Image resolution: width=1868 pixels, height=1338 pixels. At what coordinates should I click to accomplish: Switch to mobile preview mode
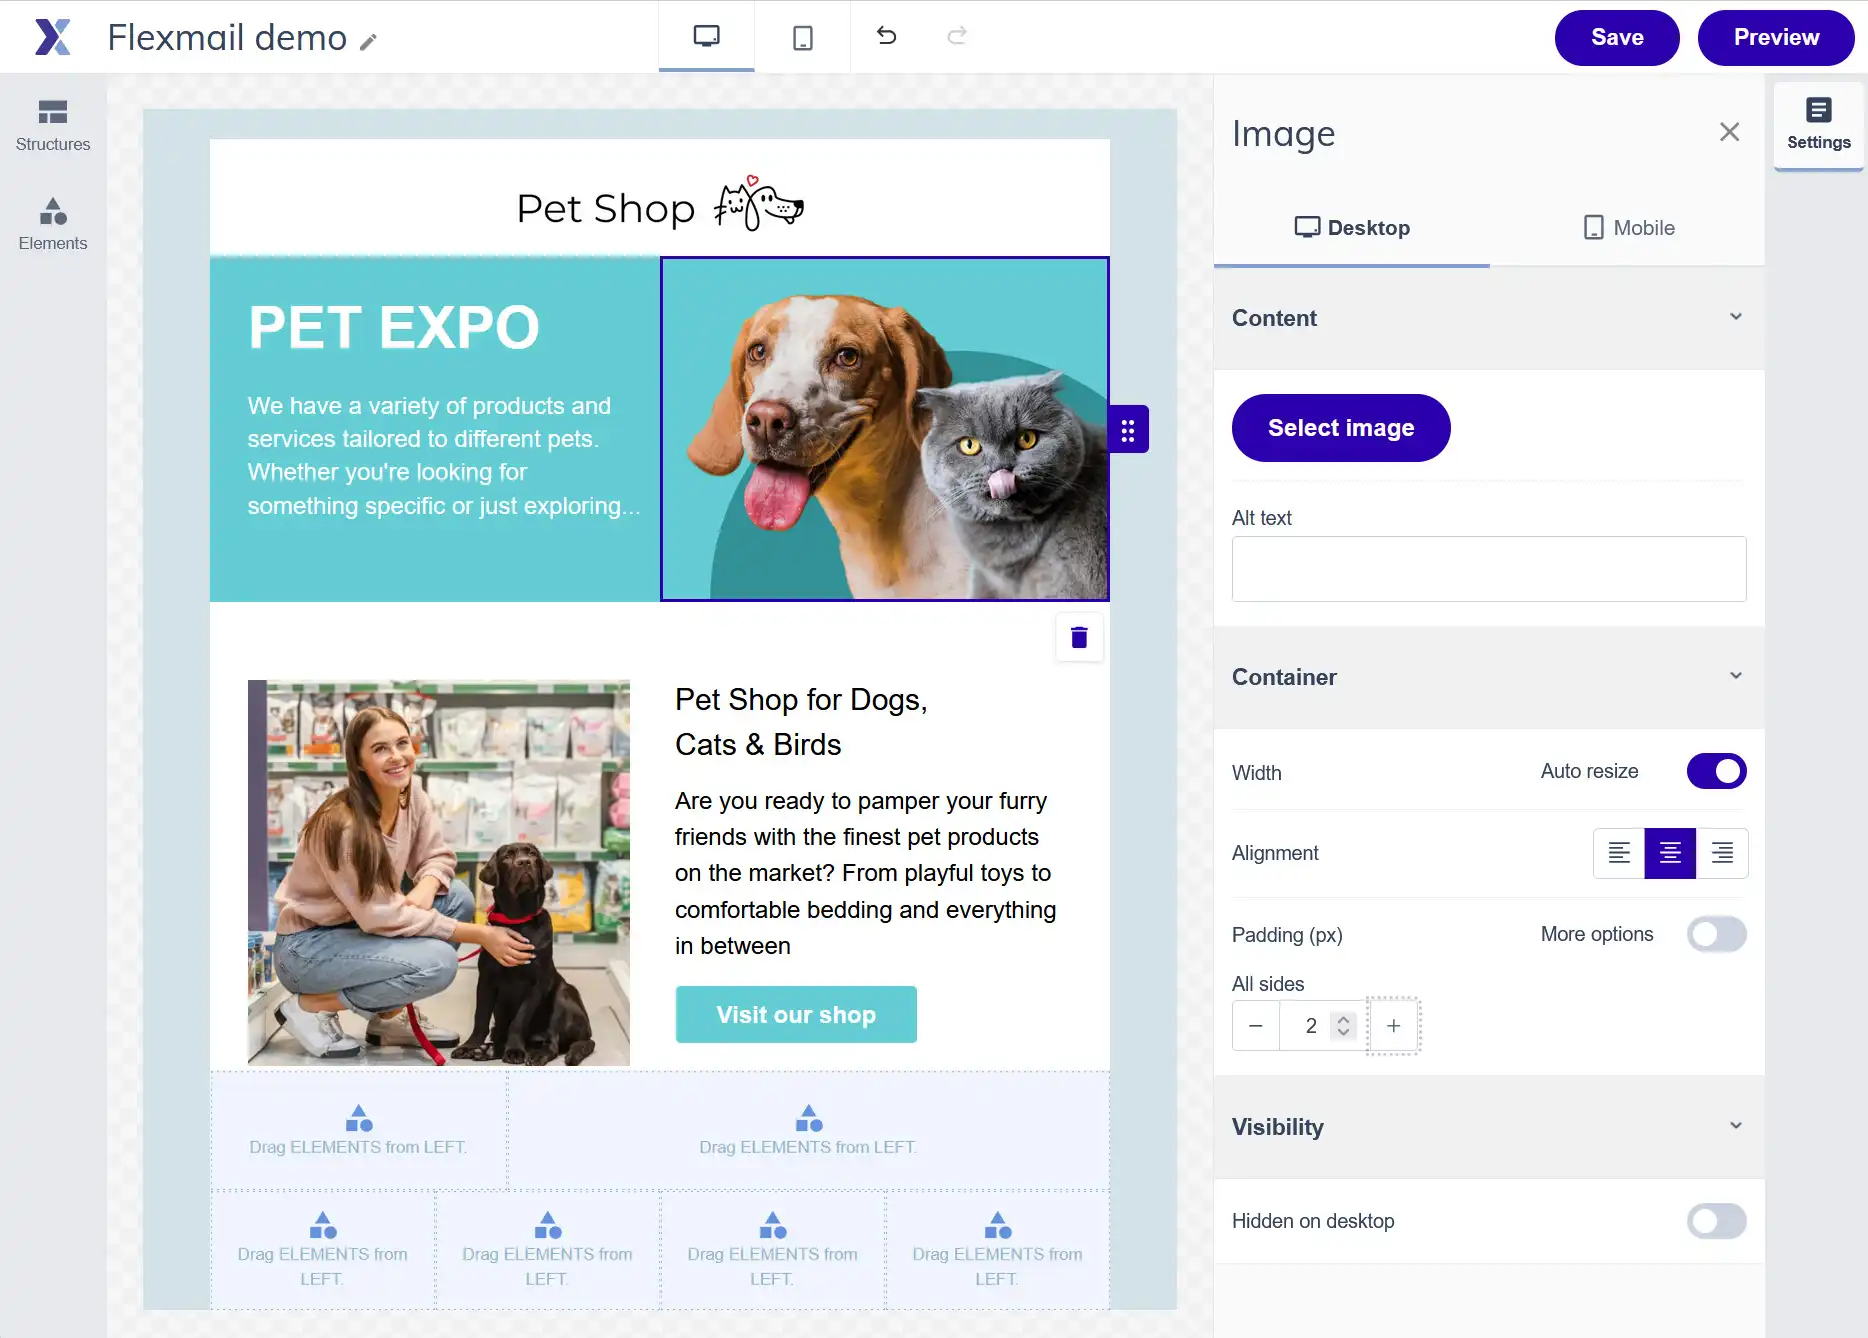[802, 37]
